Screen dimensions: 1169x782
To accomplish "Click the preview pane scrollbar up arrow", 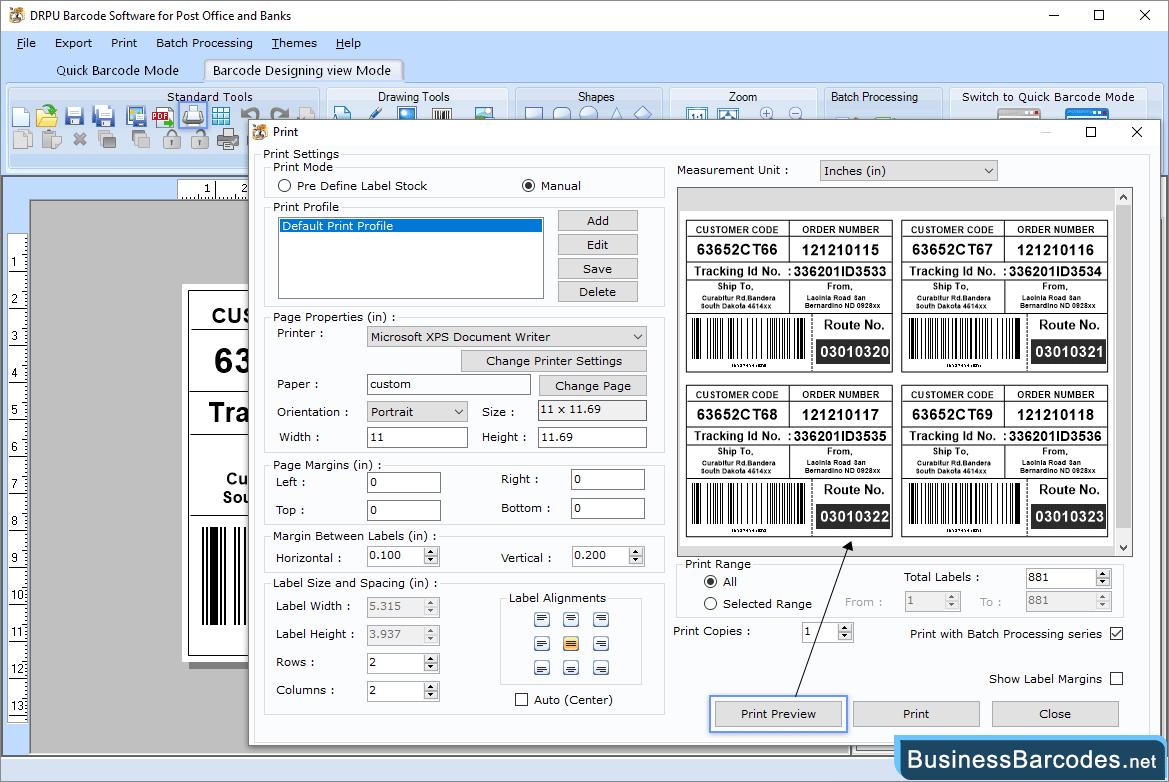I will pos(1124,198).
